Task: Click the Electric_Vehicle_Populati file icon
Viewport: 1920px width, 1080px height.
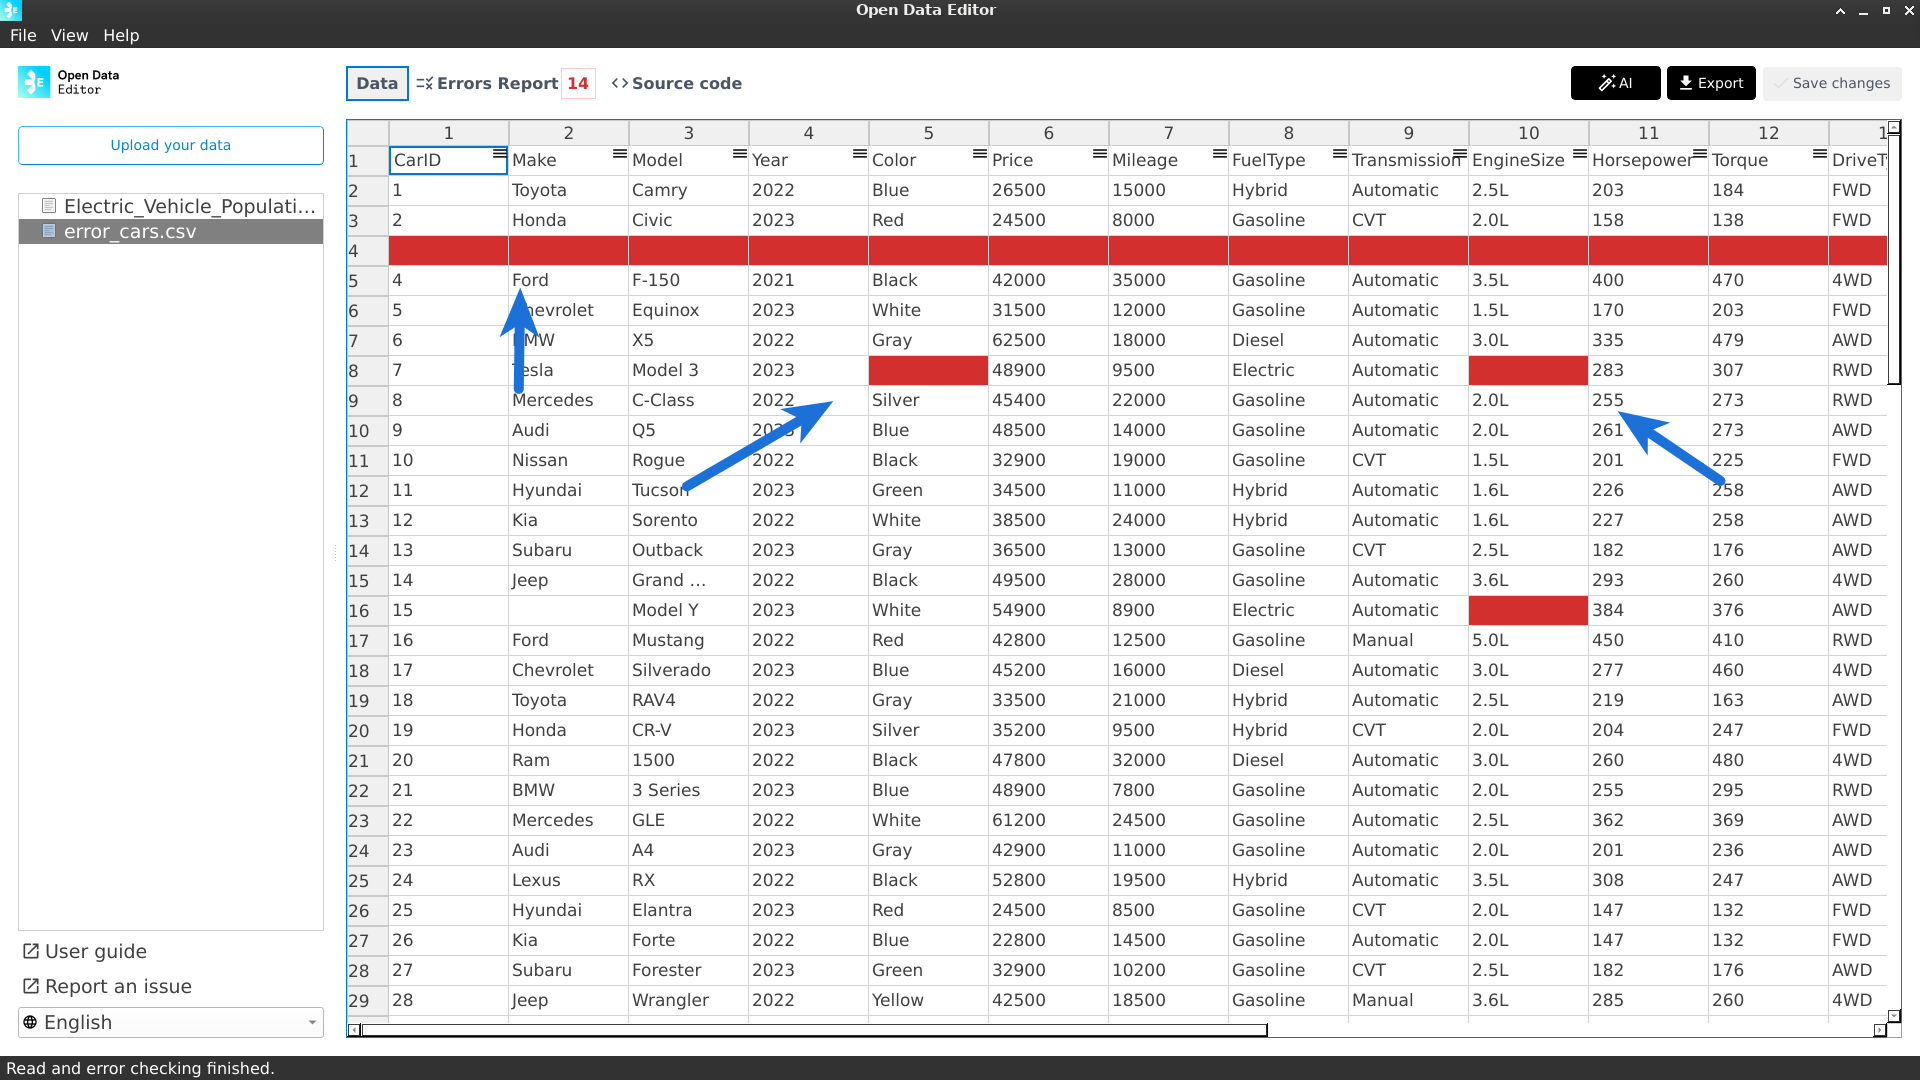Action: [x=48, y=206]
